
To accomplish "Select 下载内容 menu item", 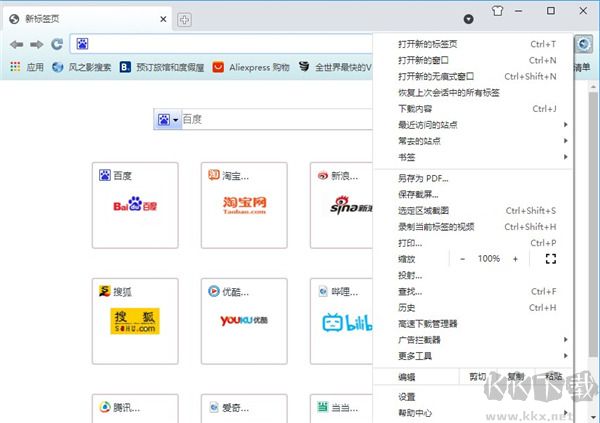I will (x=473, y=109).
